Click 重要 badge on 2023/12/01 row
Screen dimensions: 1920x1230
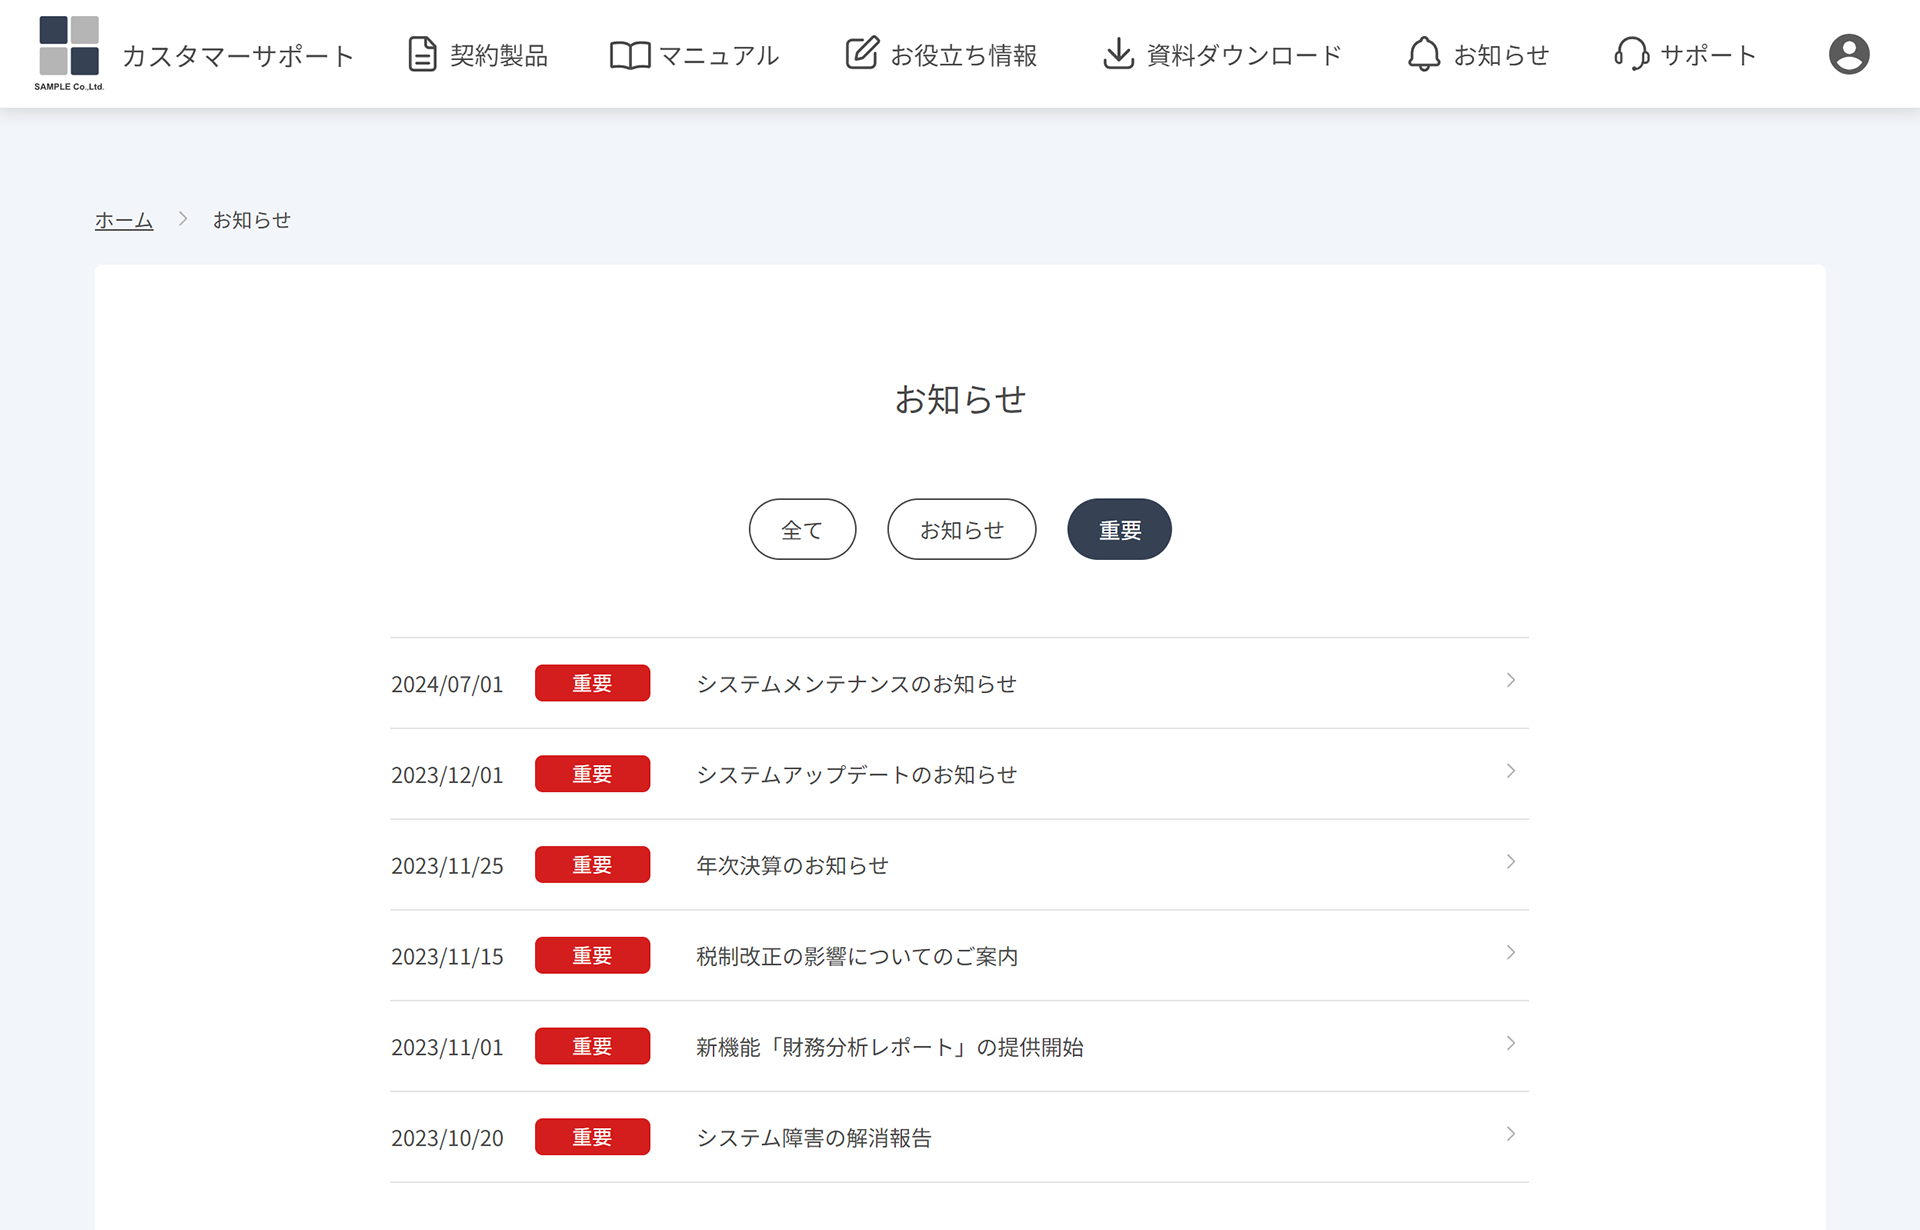pos(592,774)
